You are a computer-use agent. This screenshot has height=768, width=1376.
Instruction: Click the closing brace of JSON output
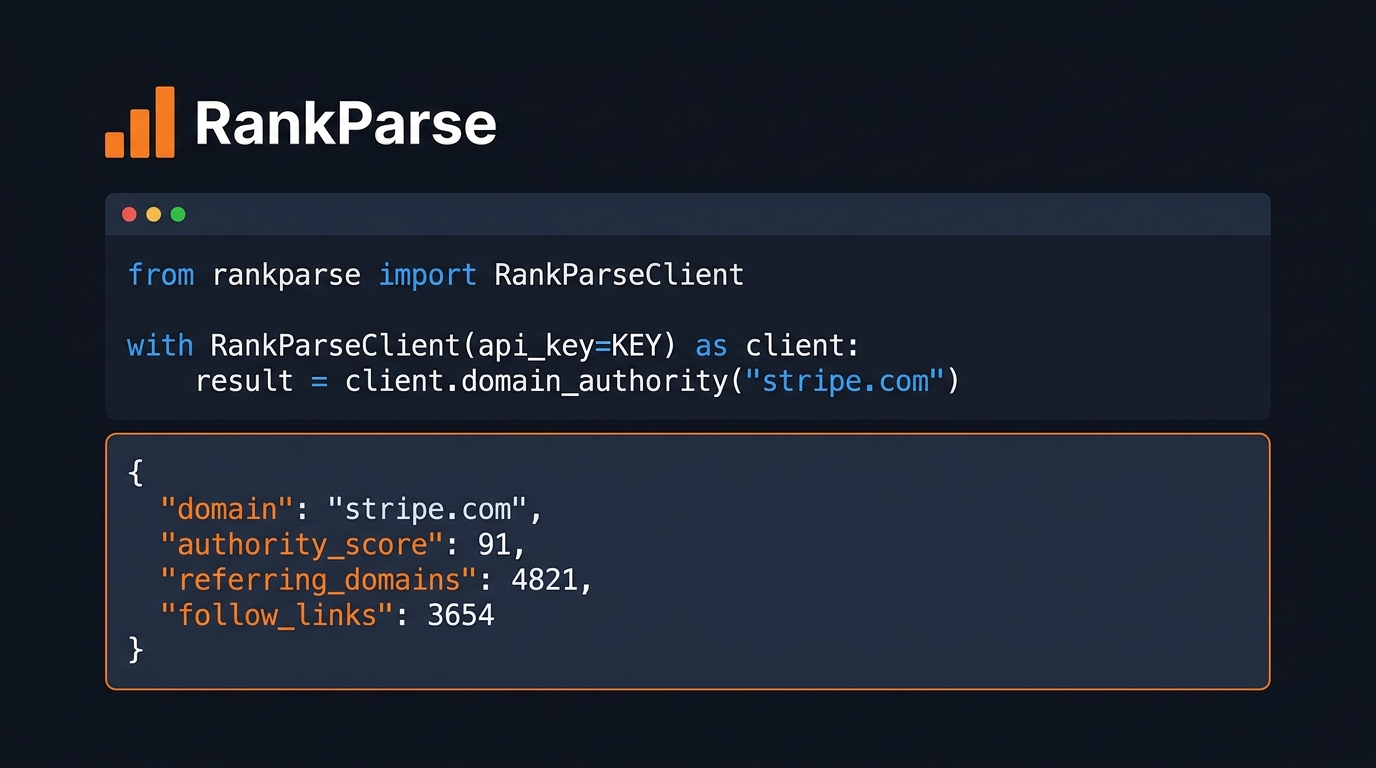tap(136, 650)
